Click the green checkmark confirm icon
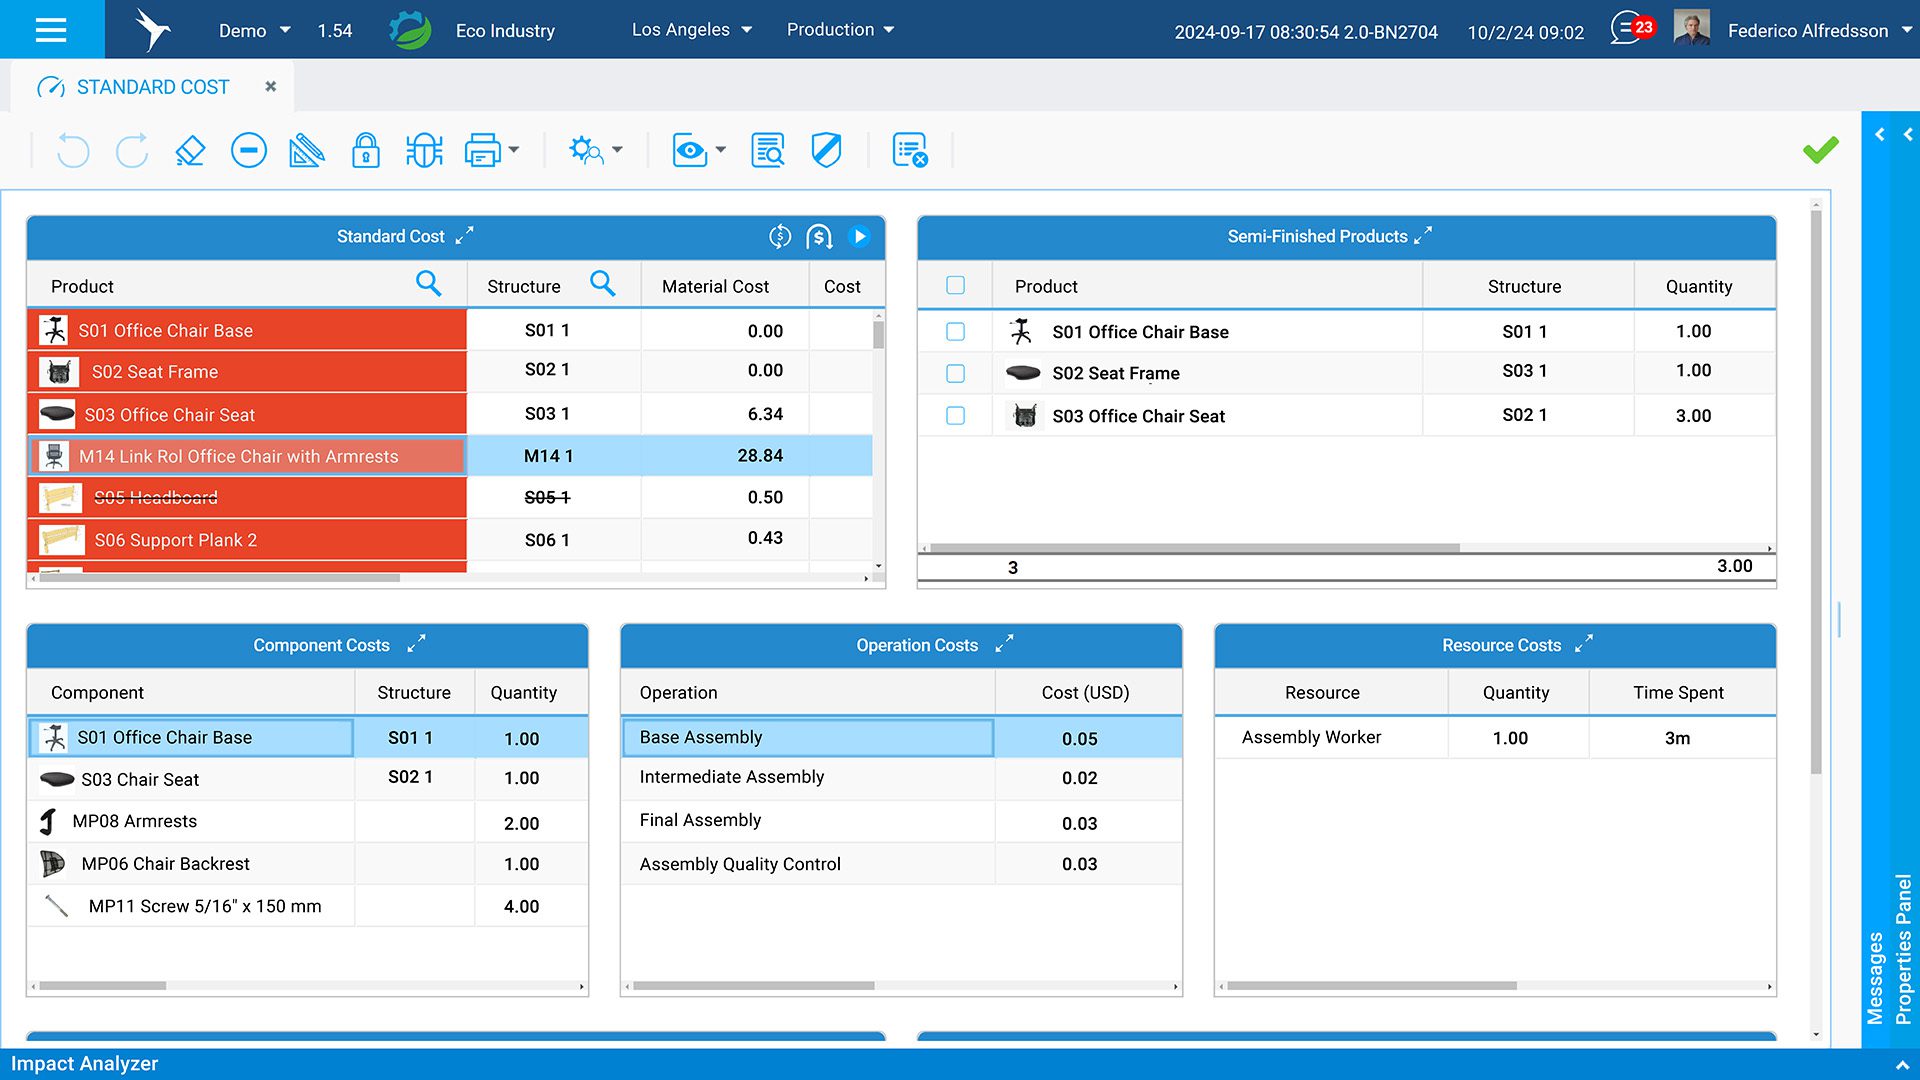Viewport: 1920px width, 1080px height. (1820, 150)
